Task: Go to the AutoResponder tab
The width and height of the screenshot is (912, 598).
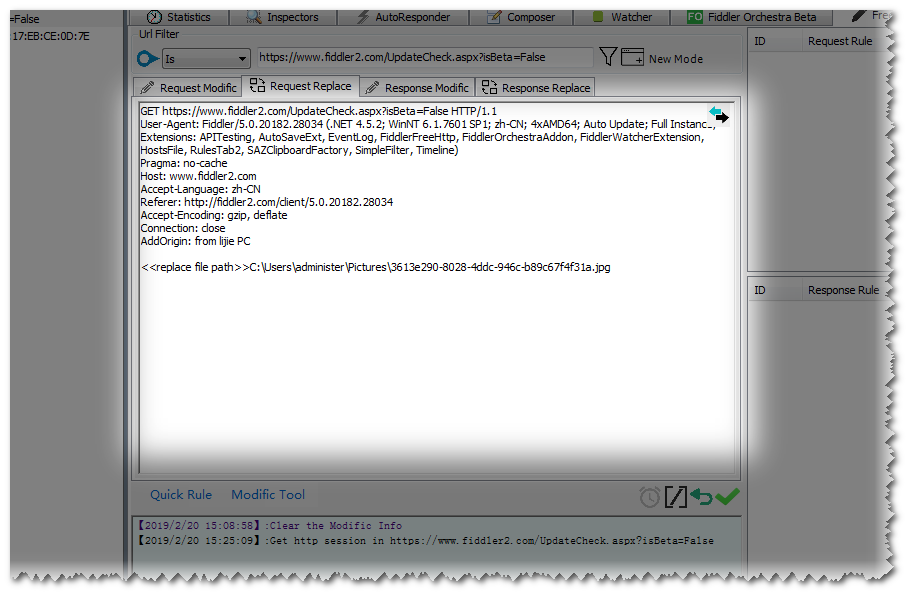Action: [403, 17]
